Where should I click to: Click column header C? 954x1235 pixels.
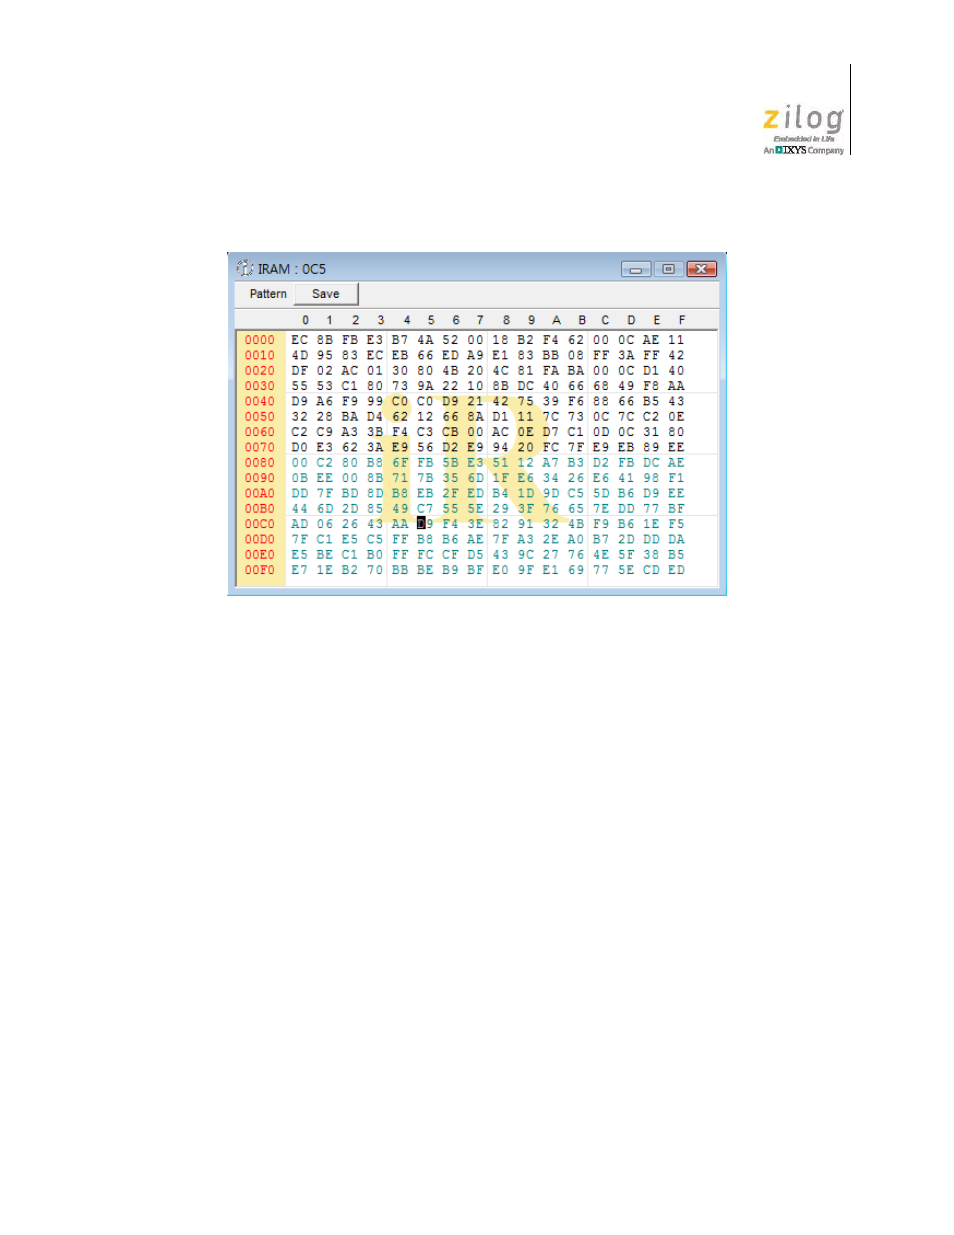click(605, 320)
